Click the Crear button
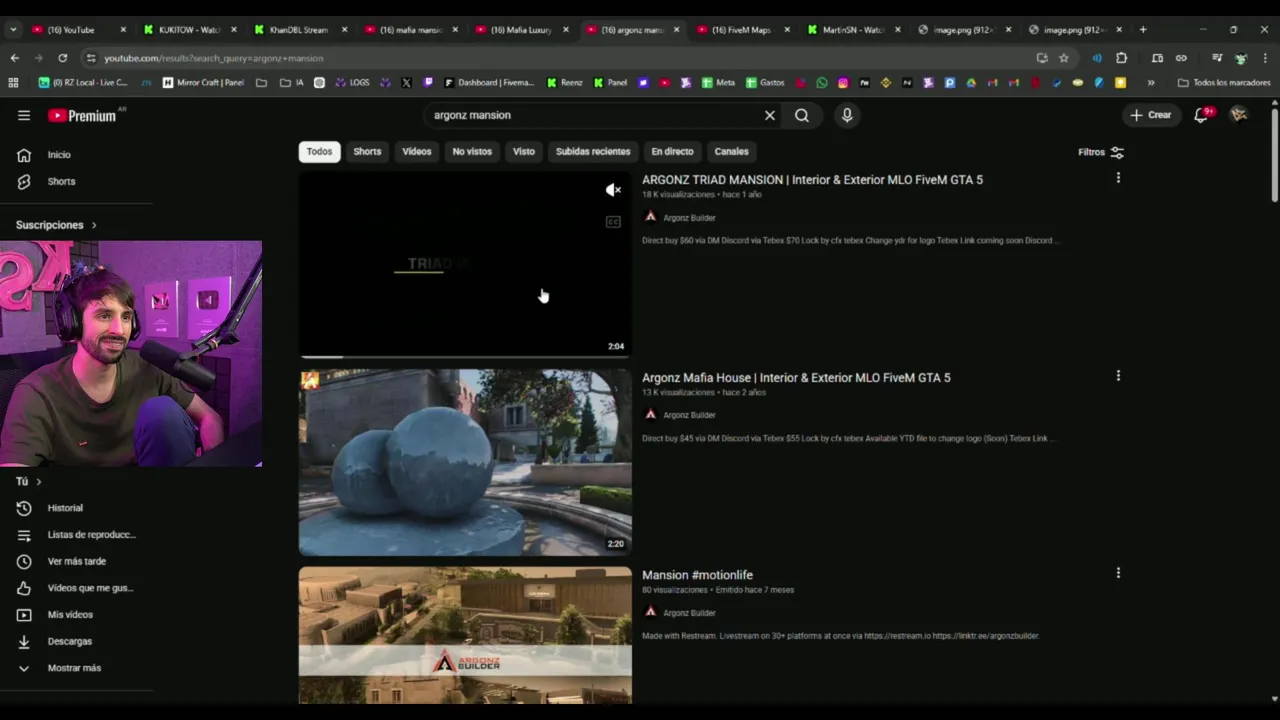 point(1150,115)
